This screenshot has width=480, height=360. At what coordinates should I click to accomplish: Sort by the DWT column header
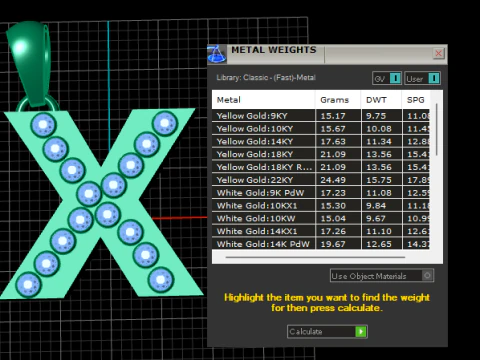pos(381,100)
